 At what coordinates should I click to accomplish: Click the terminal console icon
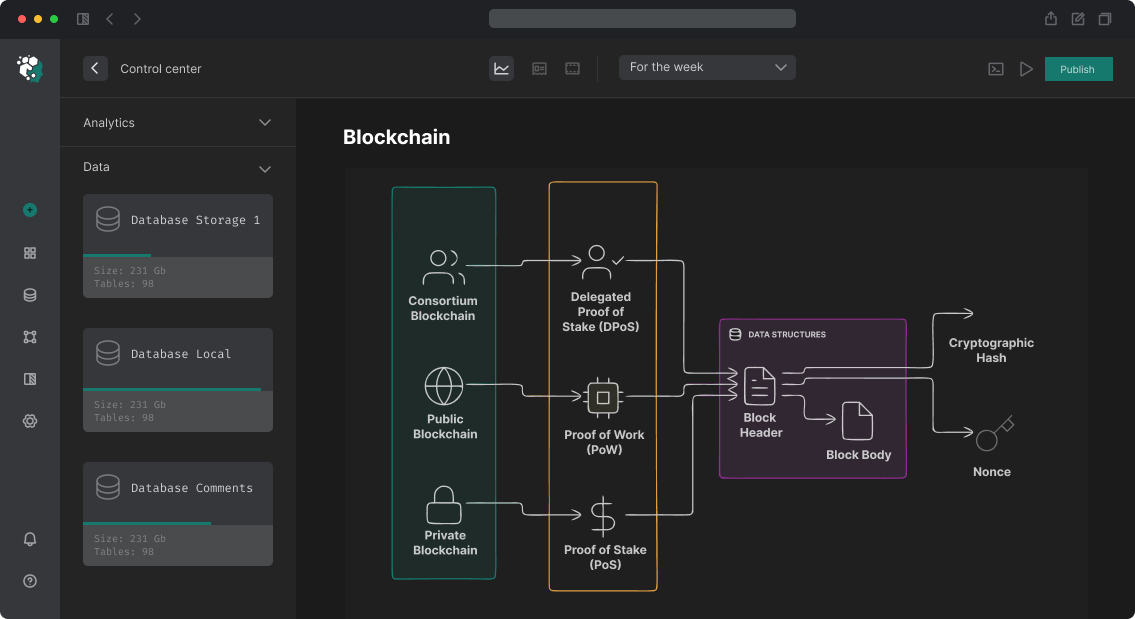click(x=995, y=69)
